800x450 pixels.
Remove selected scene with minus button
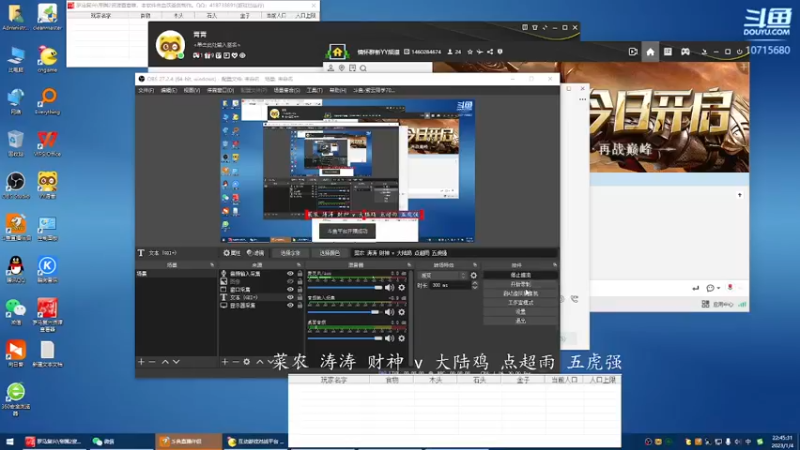click(x=152, y=362)
